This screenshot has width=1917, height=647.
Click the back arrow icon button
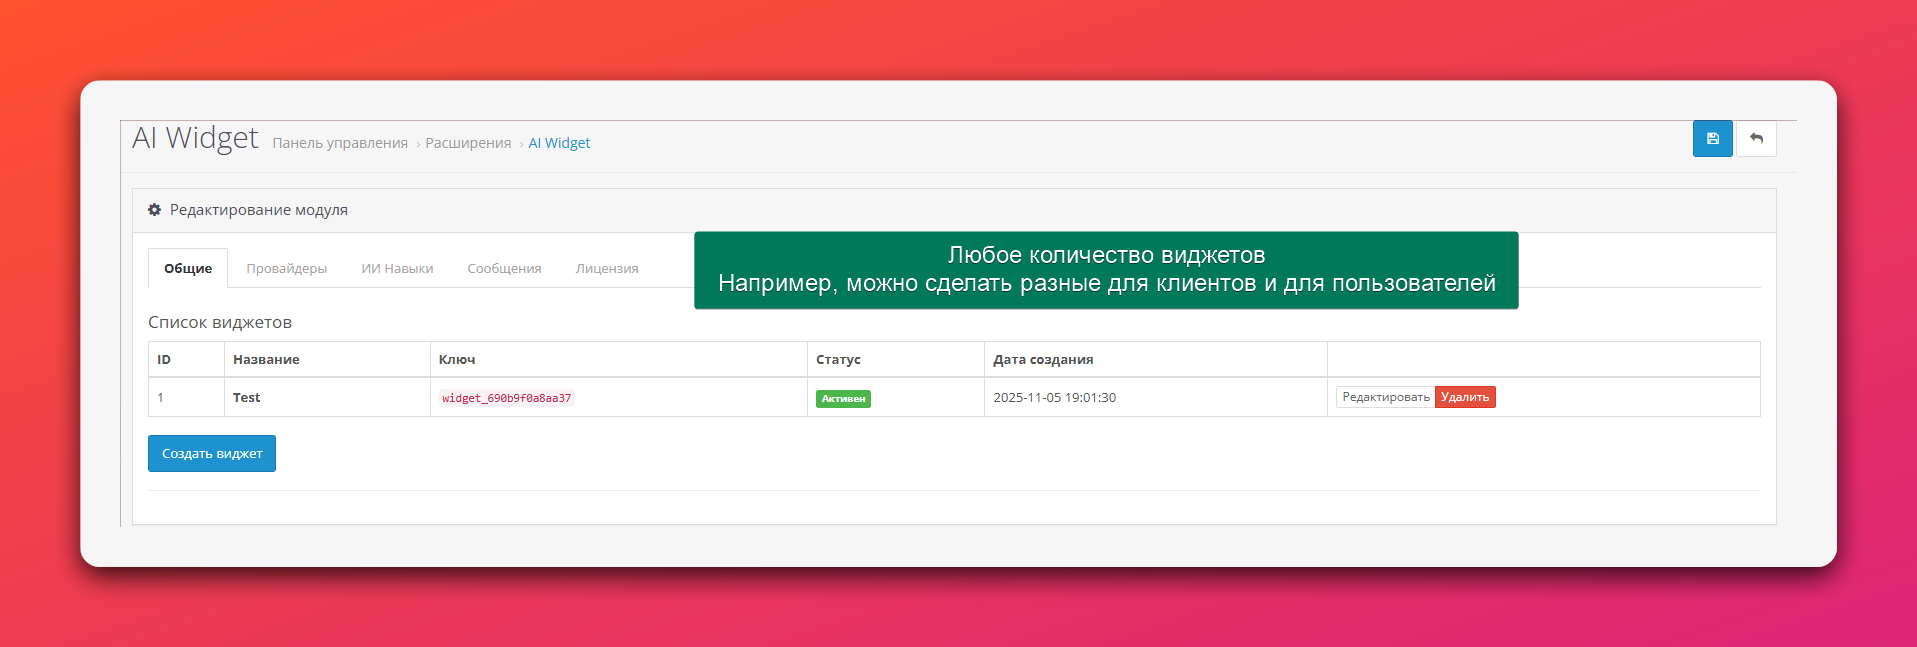[x=1756, y=139]
